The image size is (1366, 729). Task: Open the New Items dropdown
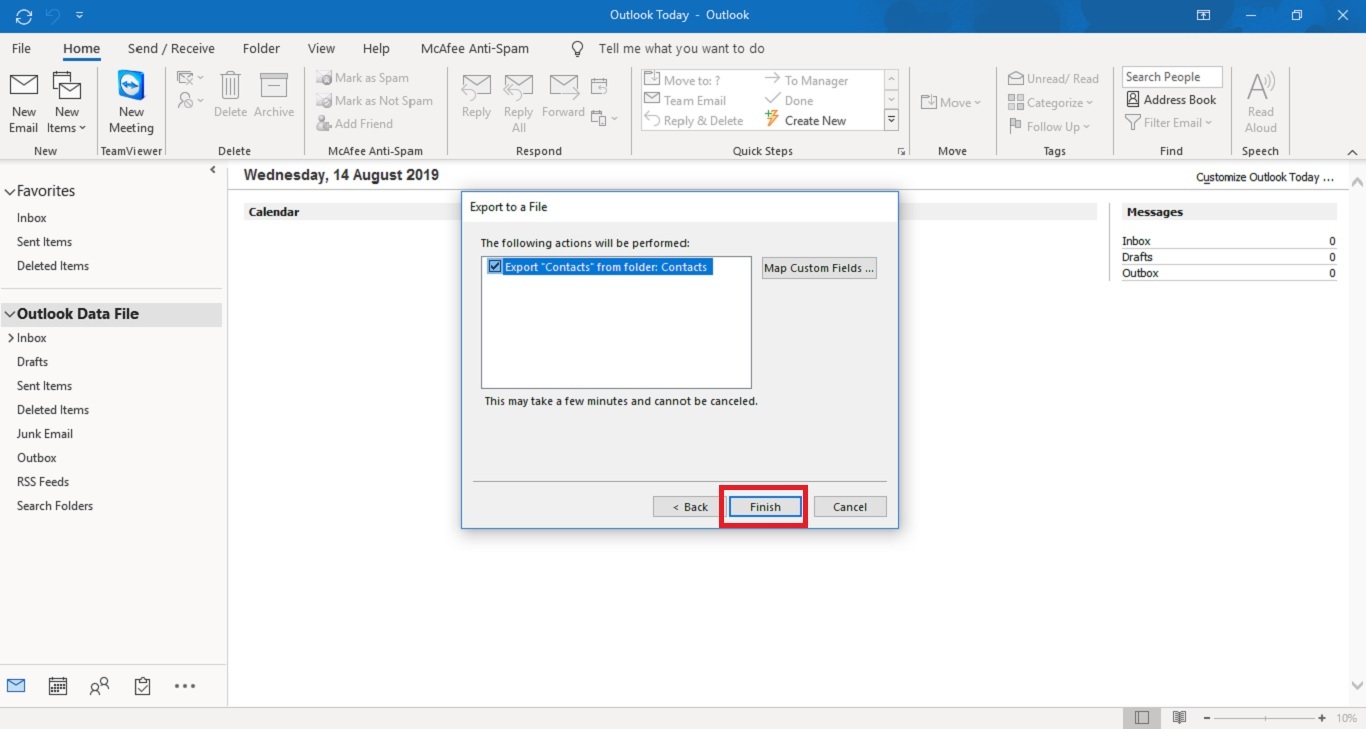(x=67, y=103)
